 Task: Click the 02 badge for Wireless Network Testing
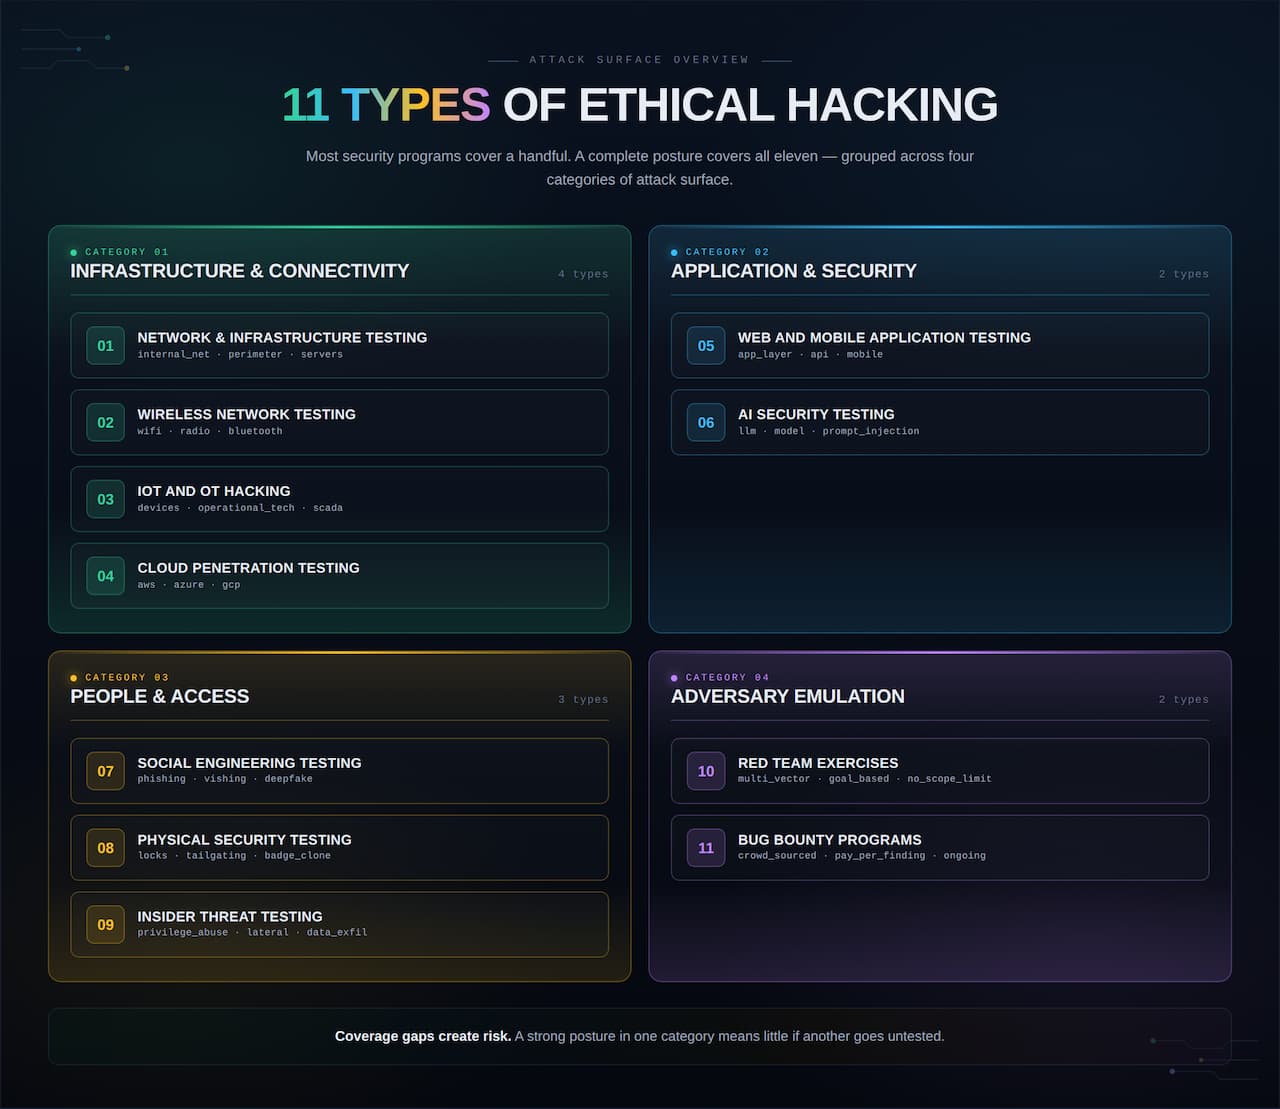coord(105,422)
